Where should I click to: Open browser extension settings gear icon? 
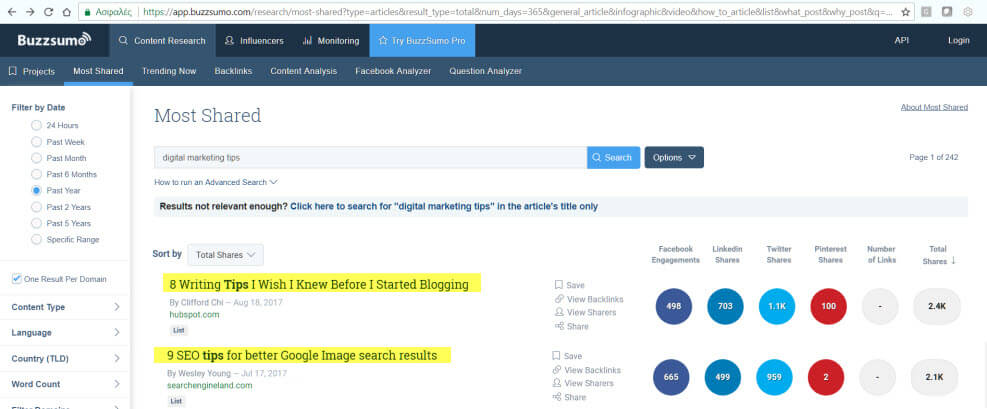pos(967,12)
